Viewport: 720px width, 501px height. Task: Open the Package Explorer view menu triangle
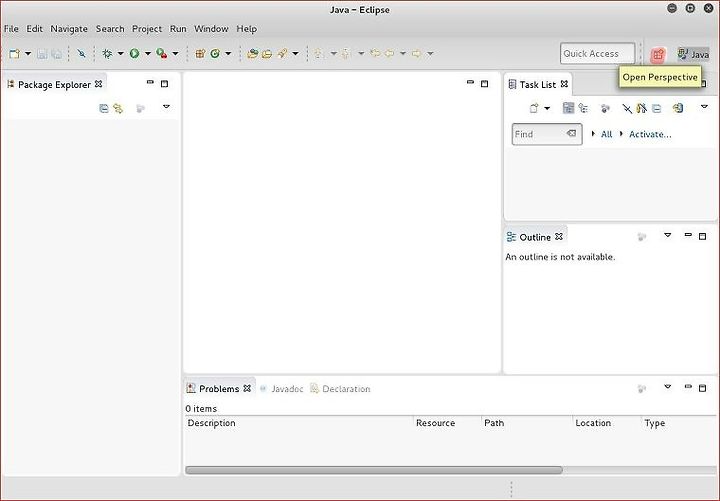tap(166, 107)
